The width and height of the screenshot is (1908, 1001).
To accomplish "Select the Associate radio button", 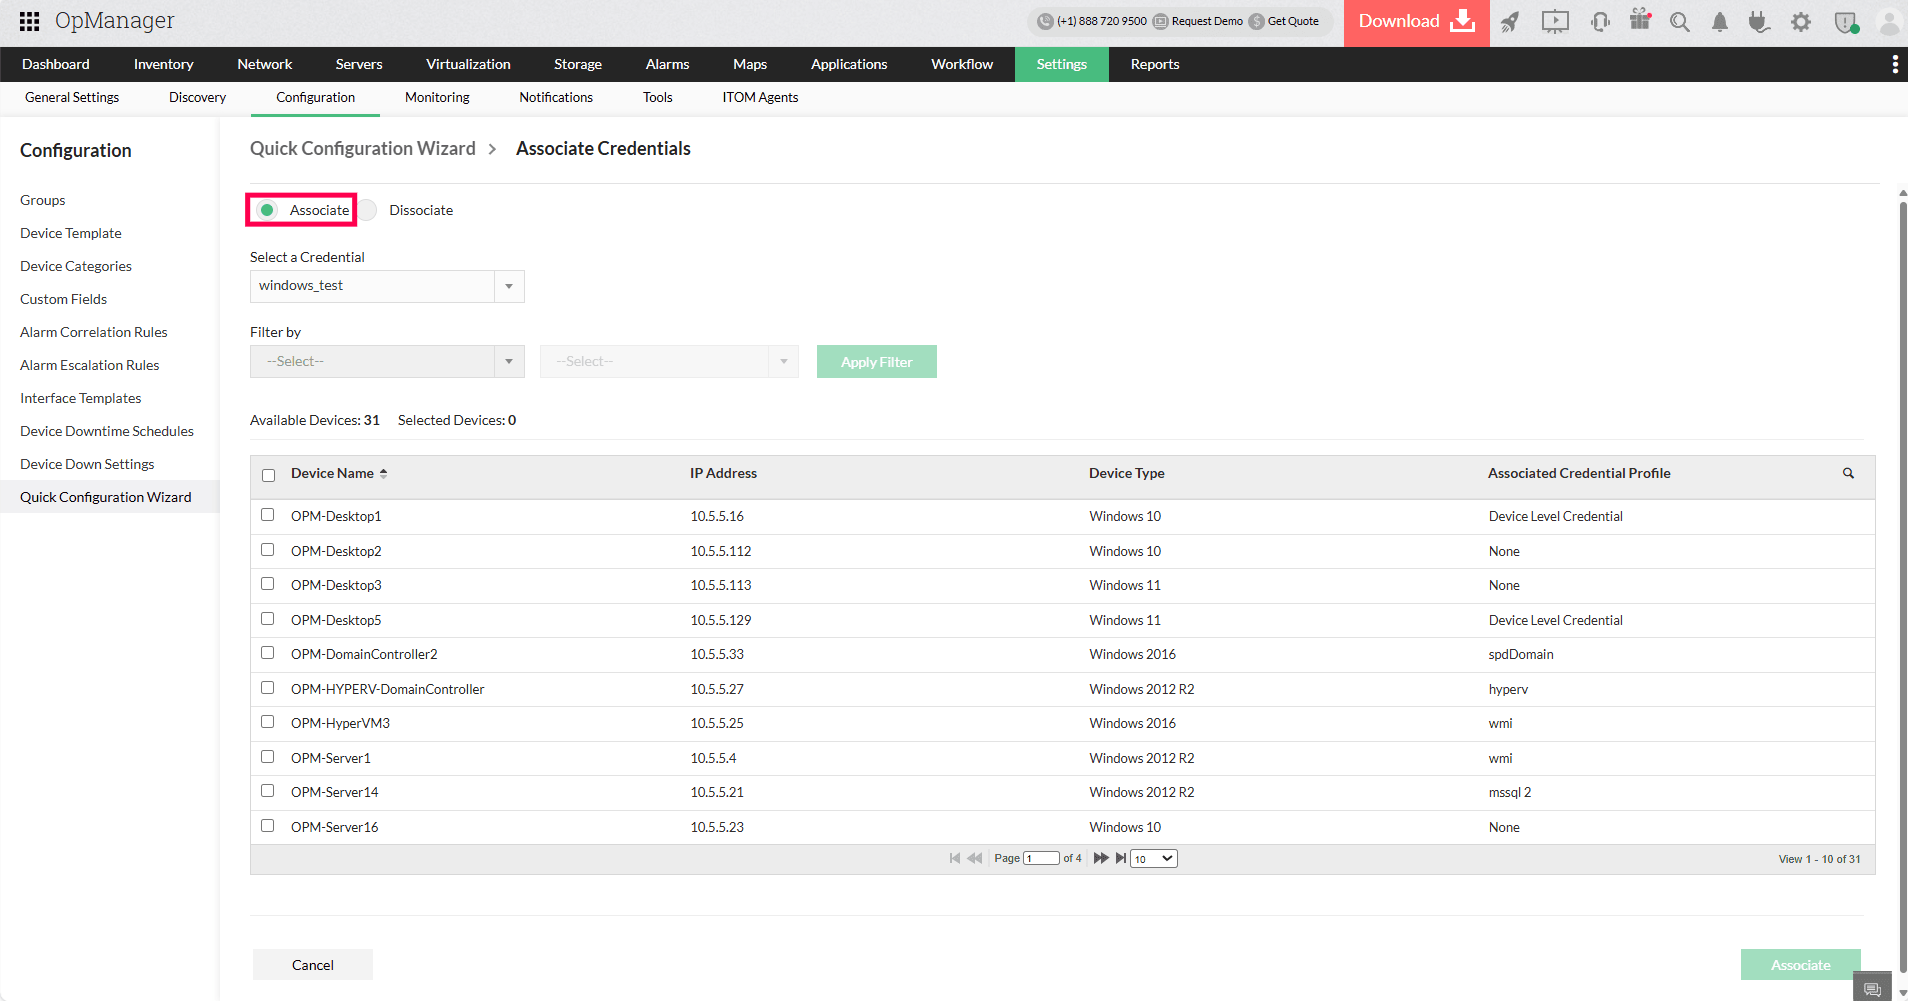I will [x=266, y=210].
